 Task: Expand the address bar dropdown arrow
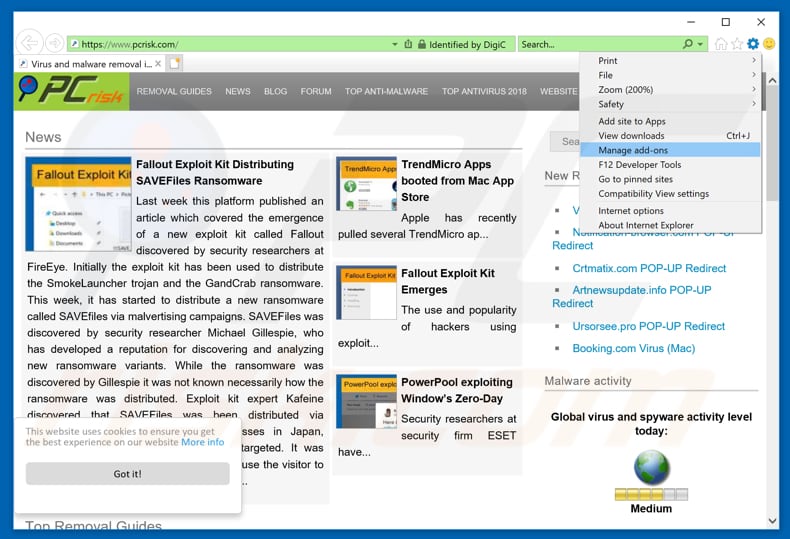(x=394, y=44)
